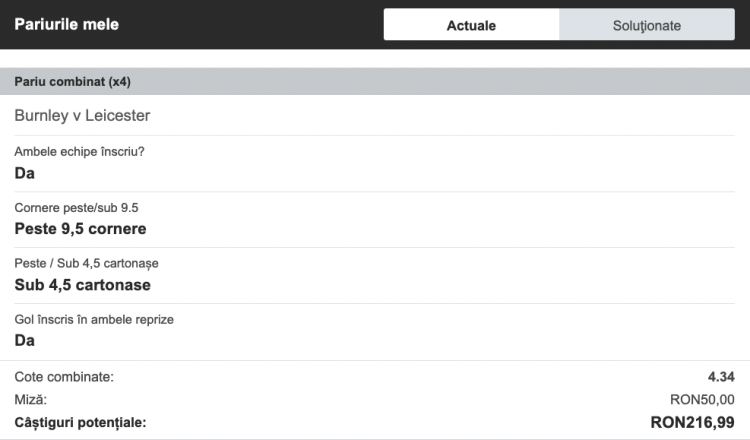Click Da selection under Ambele echipe înscriu
The width and height of the screenshot is (750, 440).
click(x=25, y=173)
